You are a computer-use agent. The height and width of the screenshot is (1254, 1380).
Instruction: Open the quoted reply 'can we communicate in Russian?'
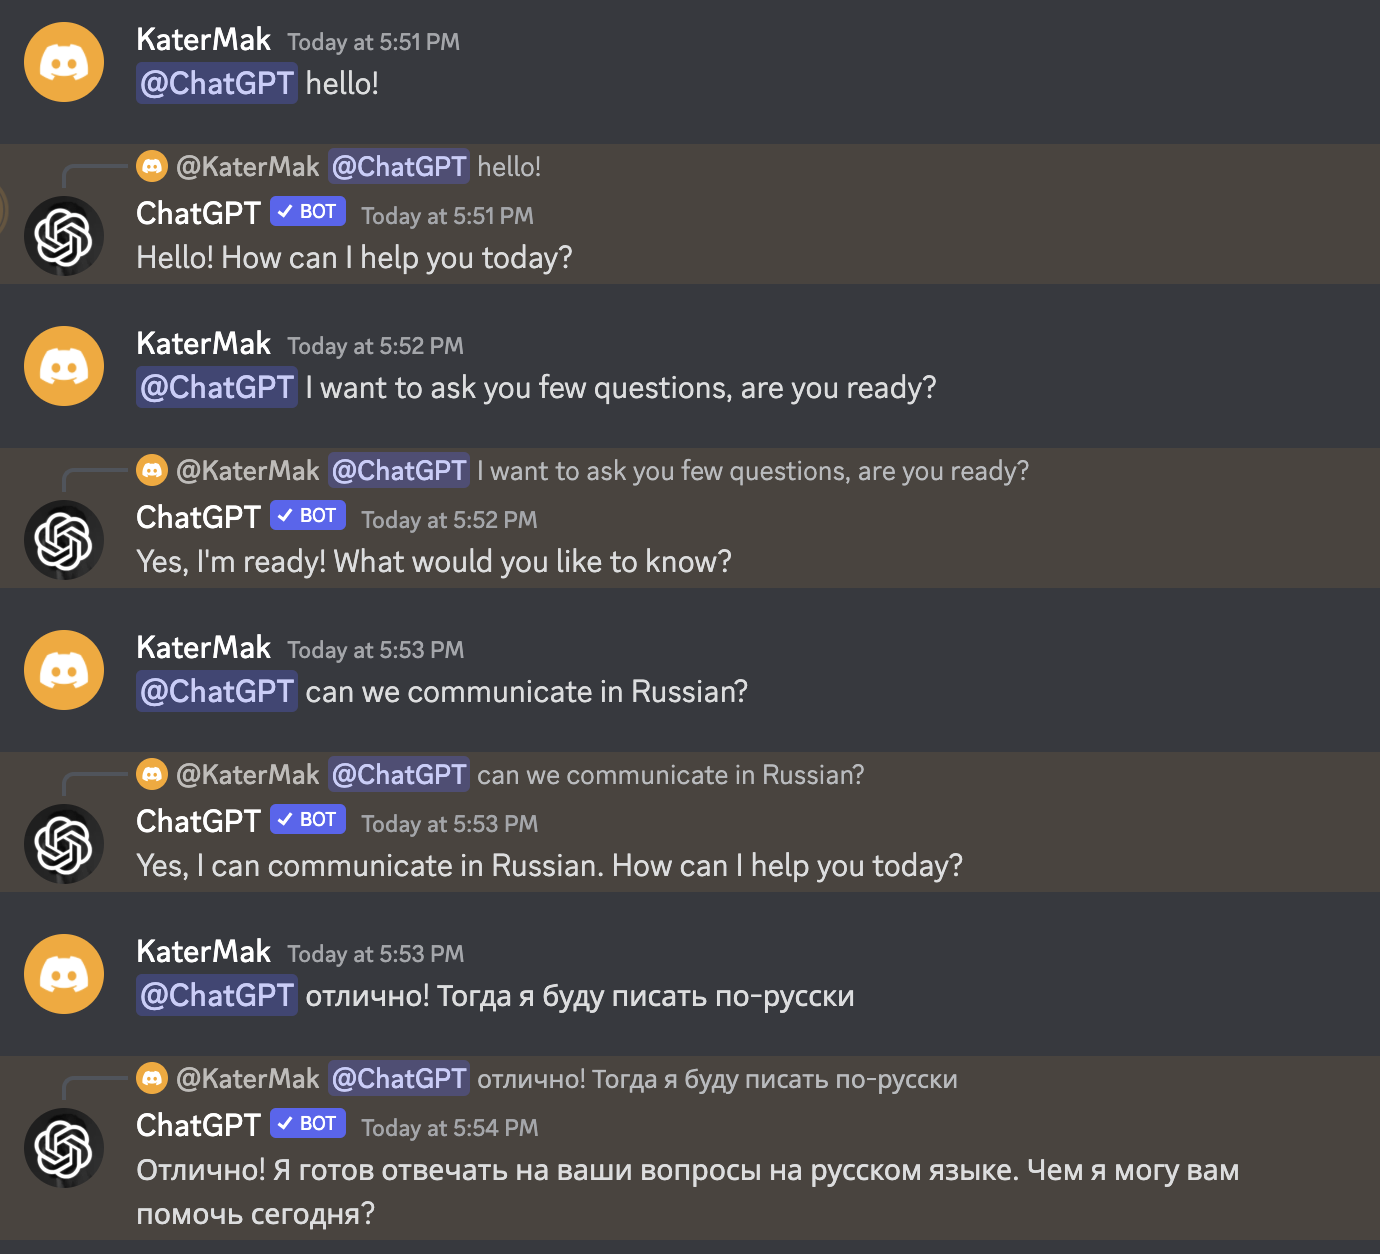670,774
